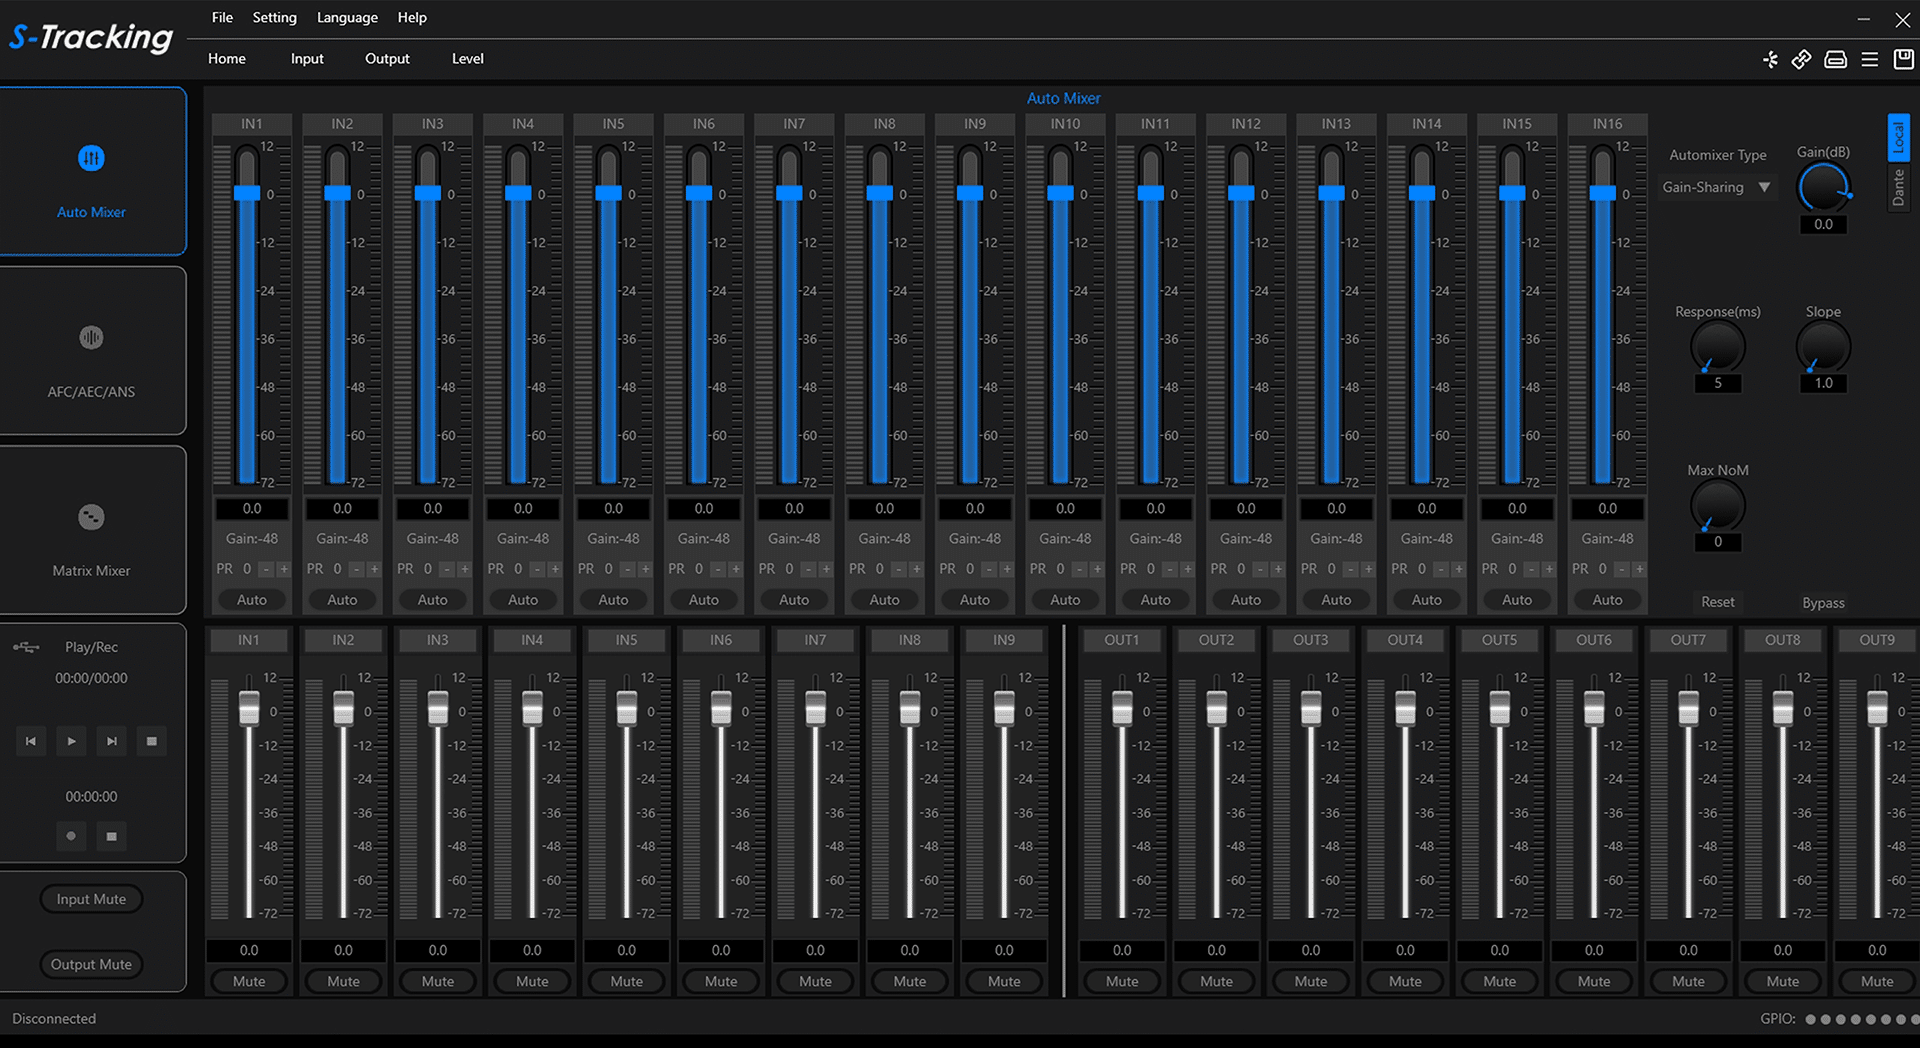The height and width of the screenshot is (1048, 1920).
Task: Click the link connection icon in toolbar
Action: pos(1801,60)
